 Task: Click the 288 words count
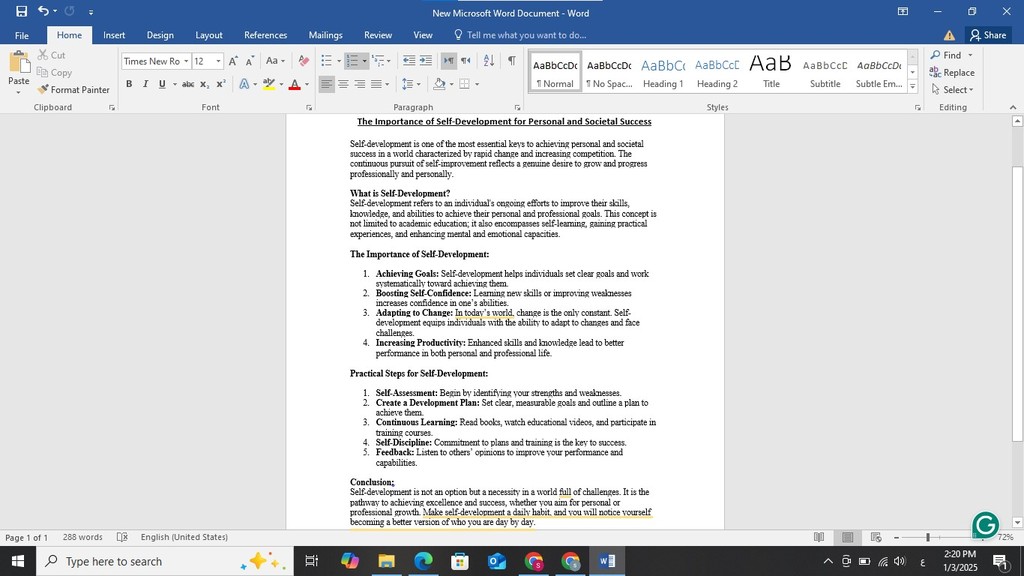(82, 537)
